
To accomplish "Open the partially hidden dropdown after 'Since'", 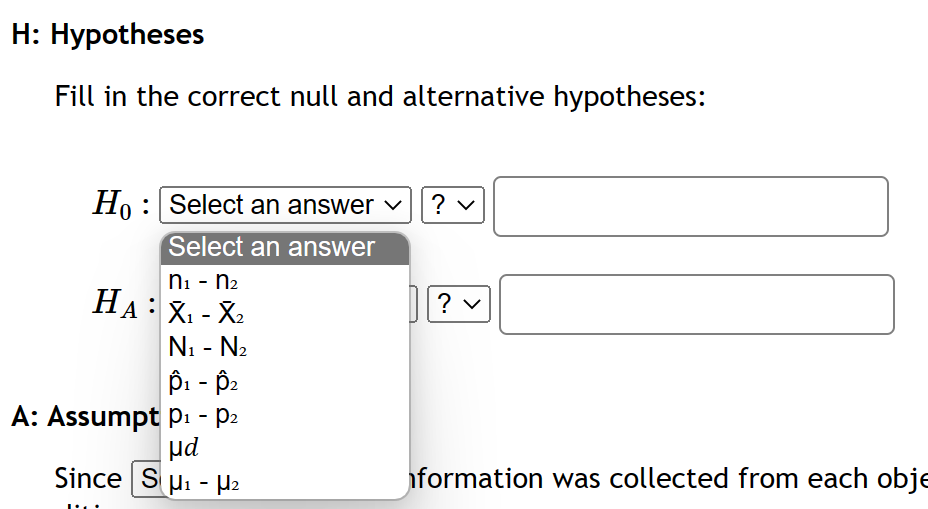I will coord(145,479).
